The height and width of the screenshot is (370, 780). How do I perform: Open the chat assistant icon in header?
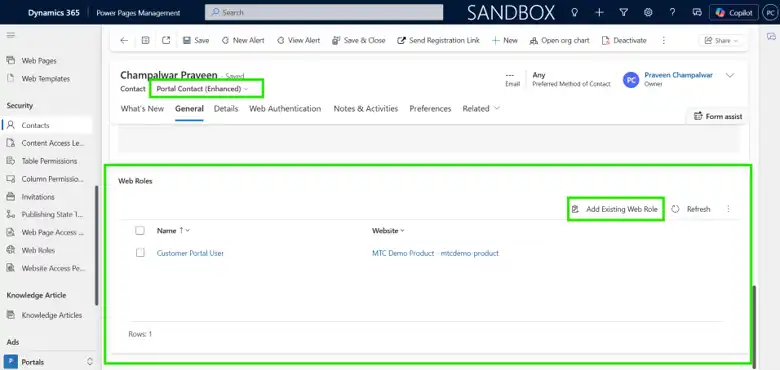[697, 12]
